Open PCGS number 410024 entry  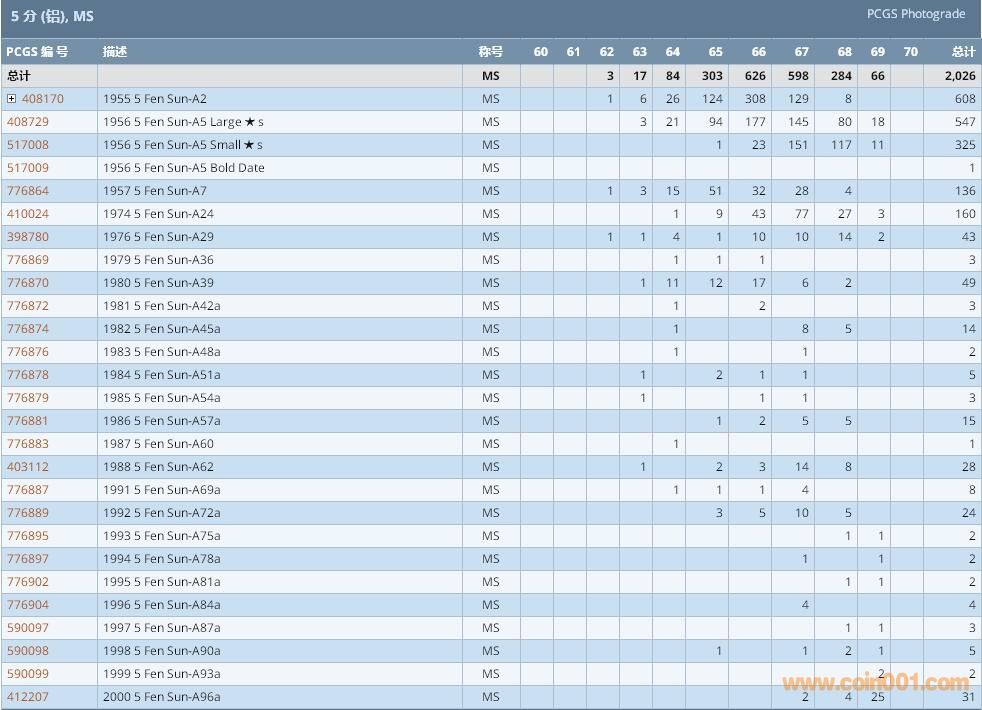[27, 214]
